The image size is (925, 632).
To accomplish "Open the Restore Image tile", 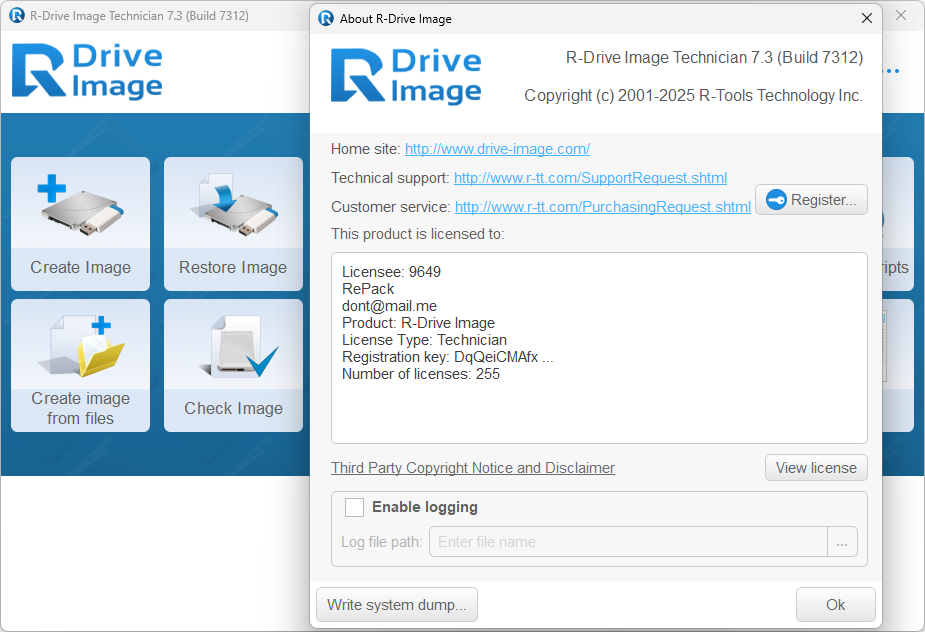I will [233, 224].
